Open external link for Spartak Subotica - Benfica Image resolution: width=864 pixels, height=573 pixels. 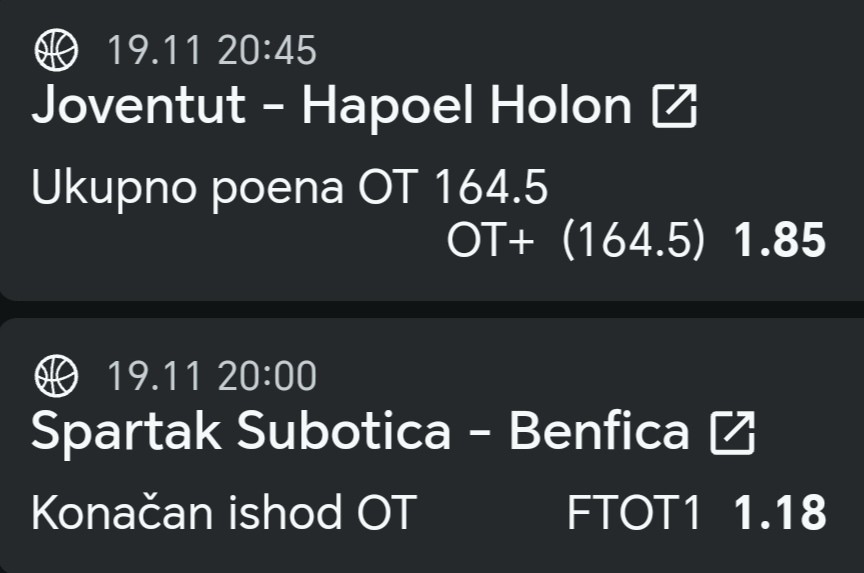[x=731, y=433]
